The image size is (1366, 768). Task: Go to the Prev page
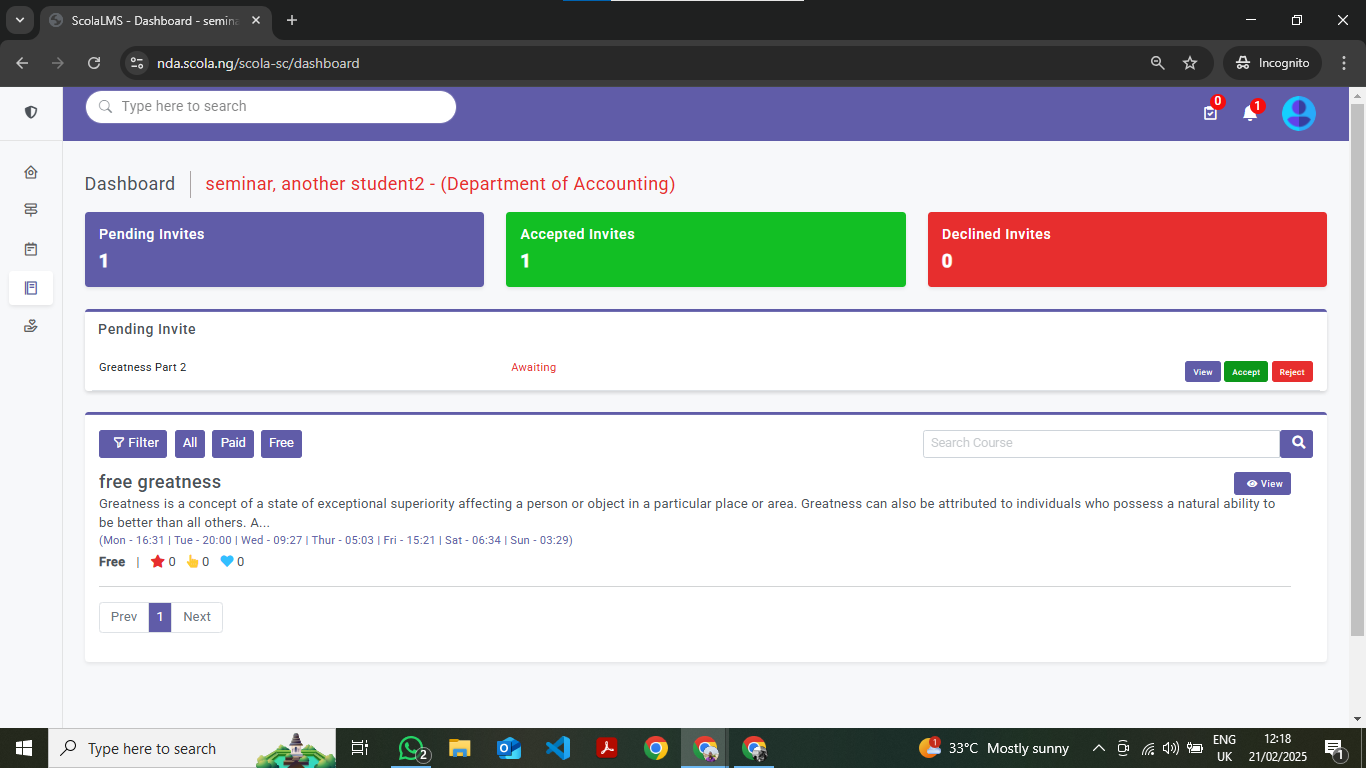[x=124, y=617]
